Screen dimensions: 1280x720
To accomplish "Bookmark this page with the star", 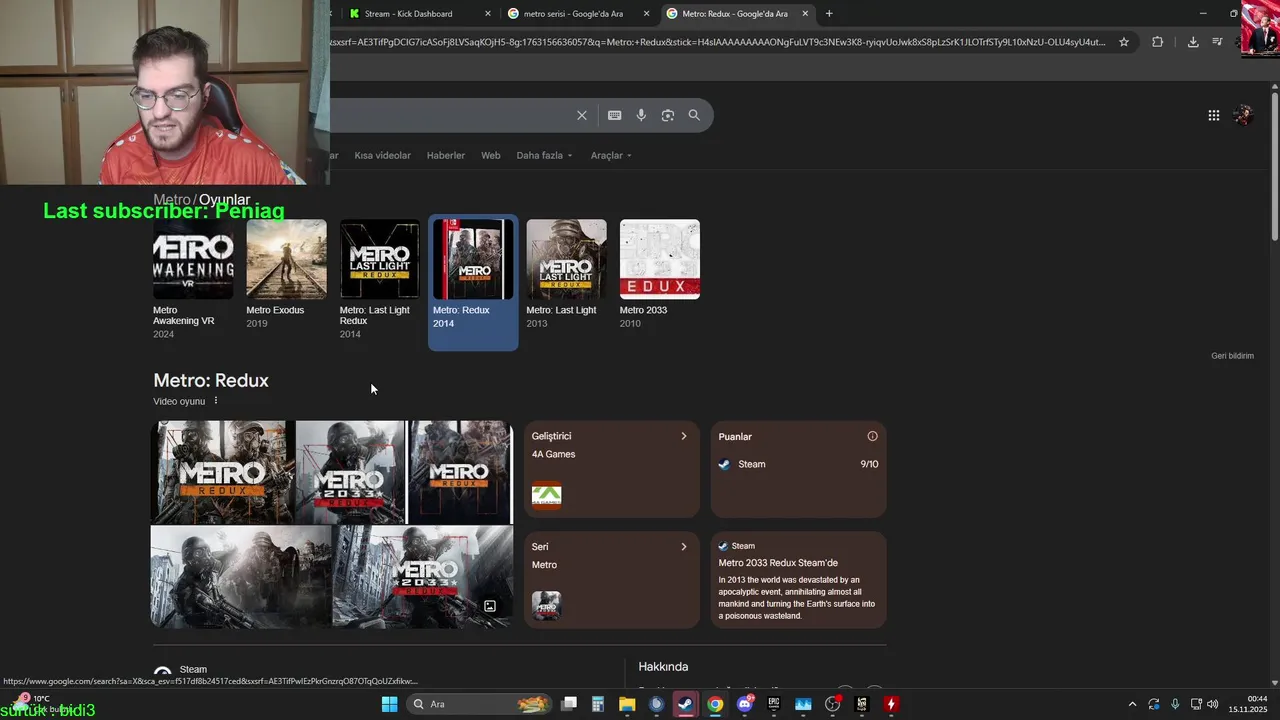I will coord(1124,42).
